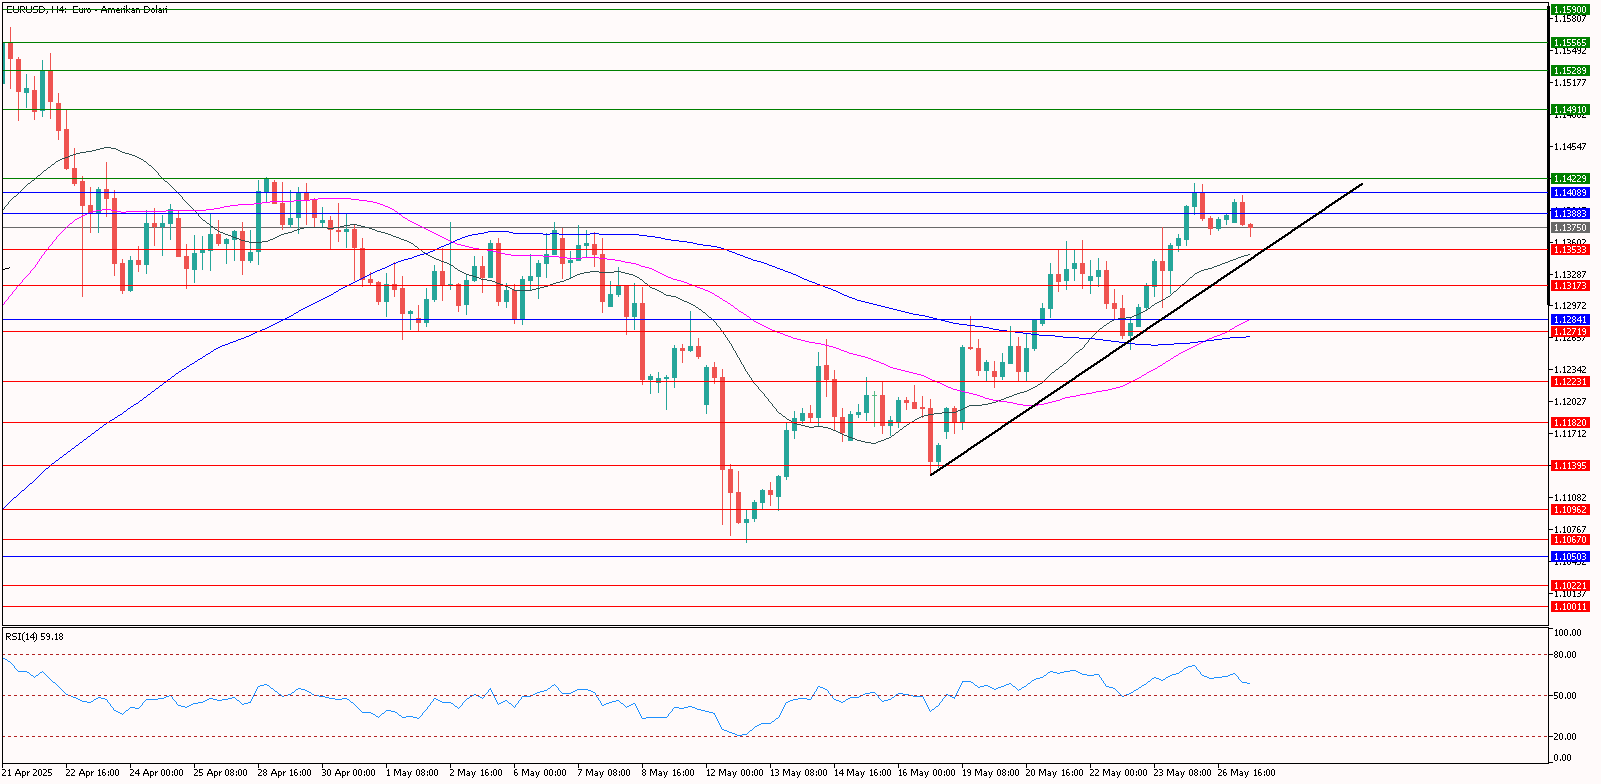Select the RSI 50.00 scale value
1601x784 pixels.
coord(1565,696)
